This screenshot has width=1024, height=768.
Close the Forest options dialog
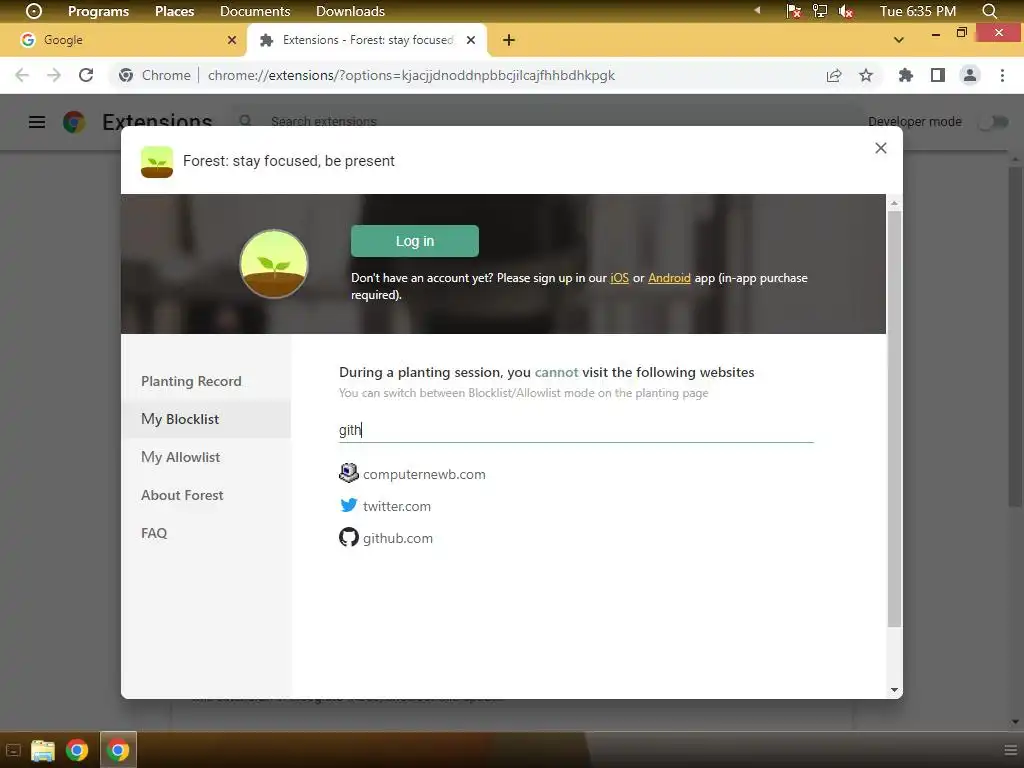tap(880, 148)
